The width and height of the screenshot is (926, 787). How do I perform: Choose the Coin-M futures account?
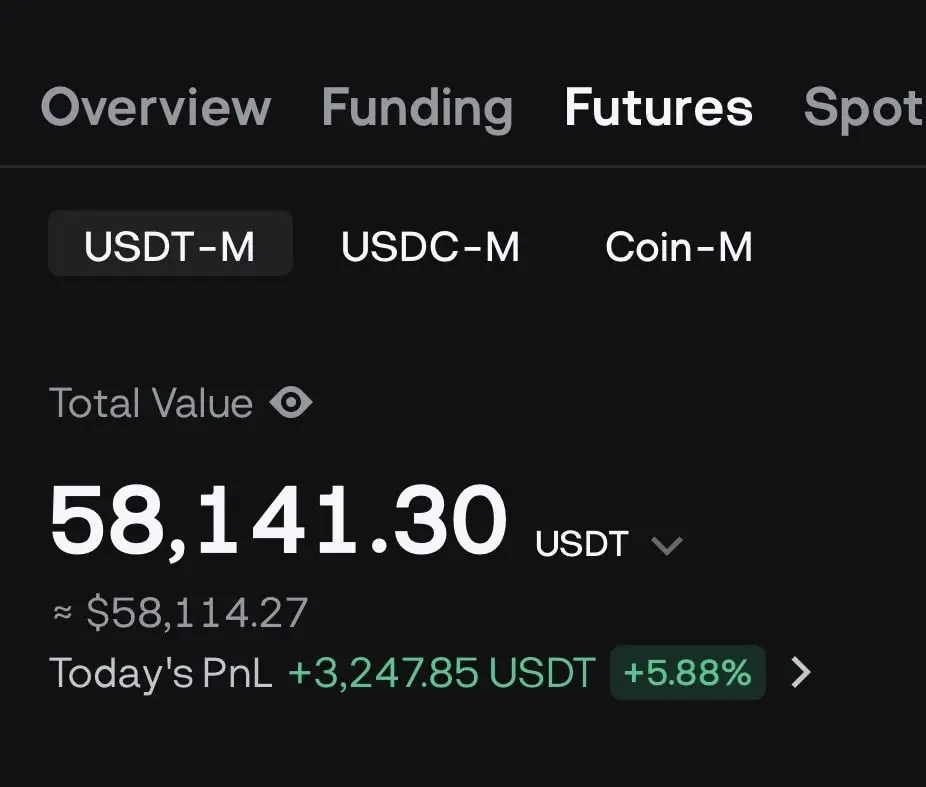click(679, 246)
